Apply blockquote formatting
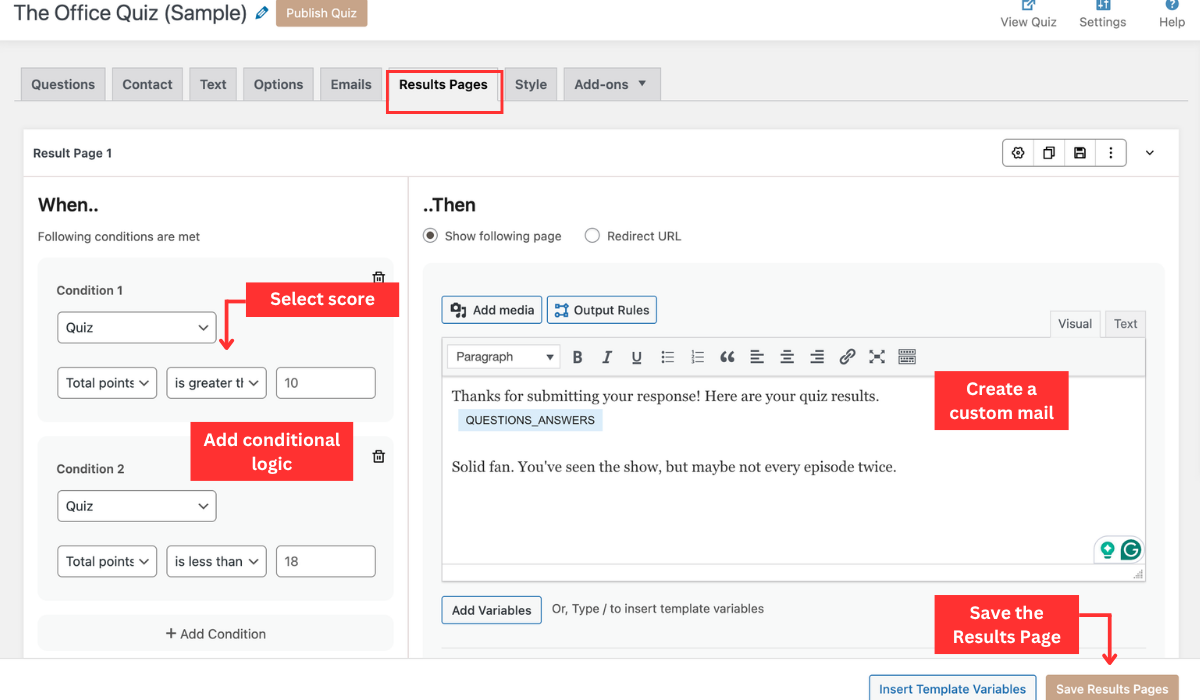 (x=727, y=357)
